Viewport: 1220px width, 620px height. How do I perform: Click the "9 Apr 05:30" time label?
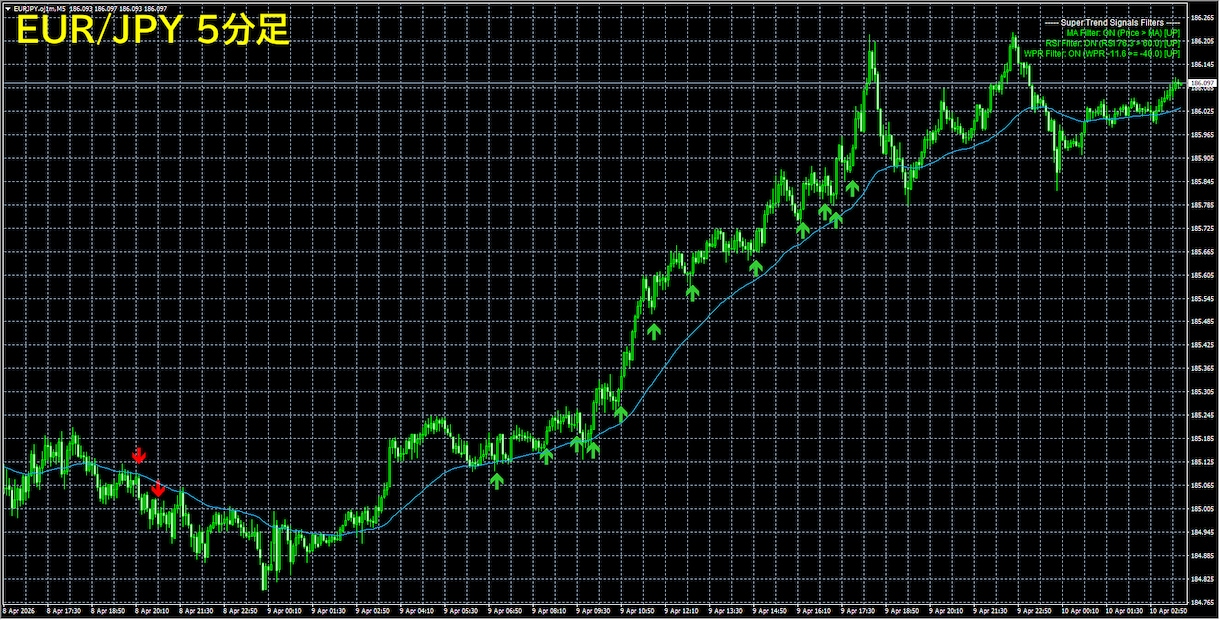click(463, 609)
